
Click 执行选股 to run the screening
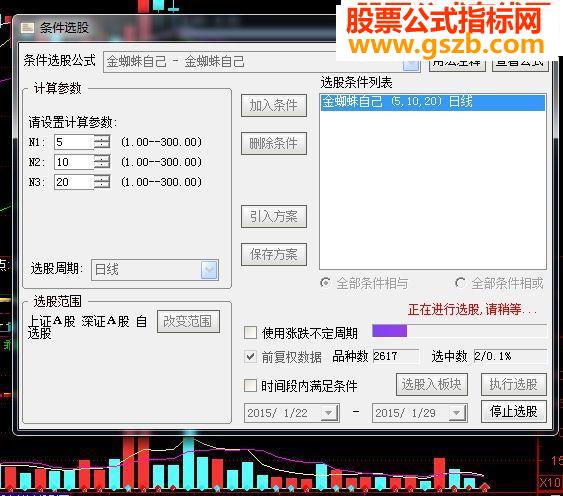coord(513,384)
